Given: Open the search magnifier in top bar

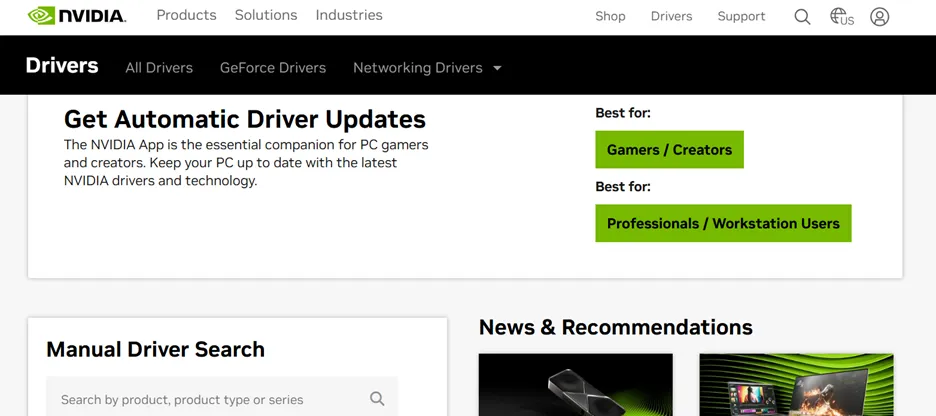Looking at the screenshot, I should coord(802,17).
